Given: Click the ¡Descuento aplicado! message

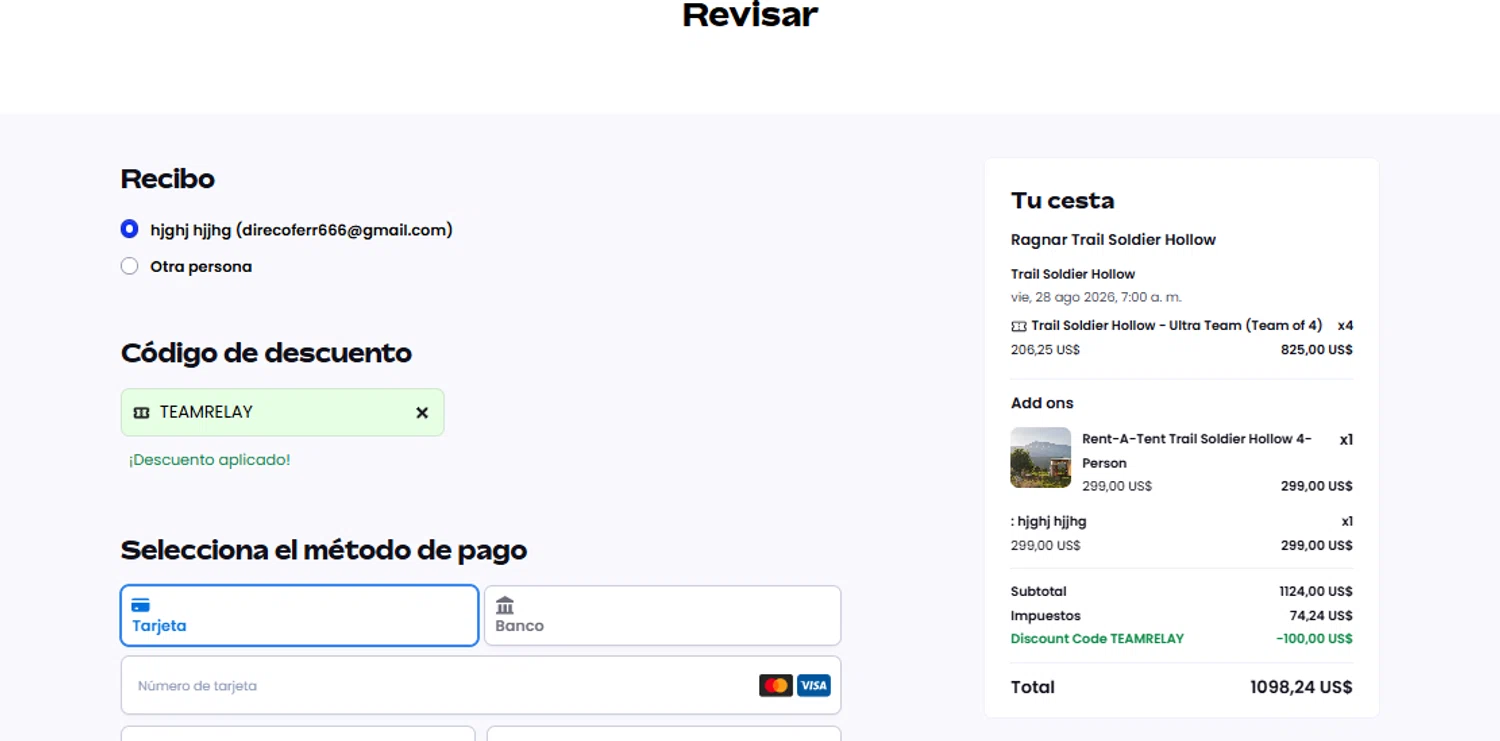Looking at the screenshot, I should pyautogui.click(x=209, y=460).
